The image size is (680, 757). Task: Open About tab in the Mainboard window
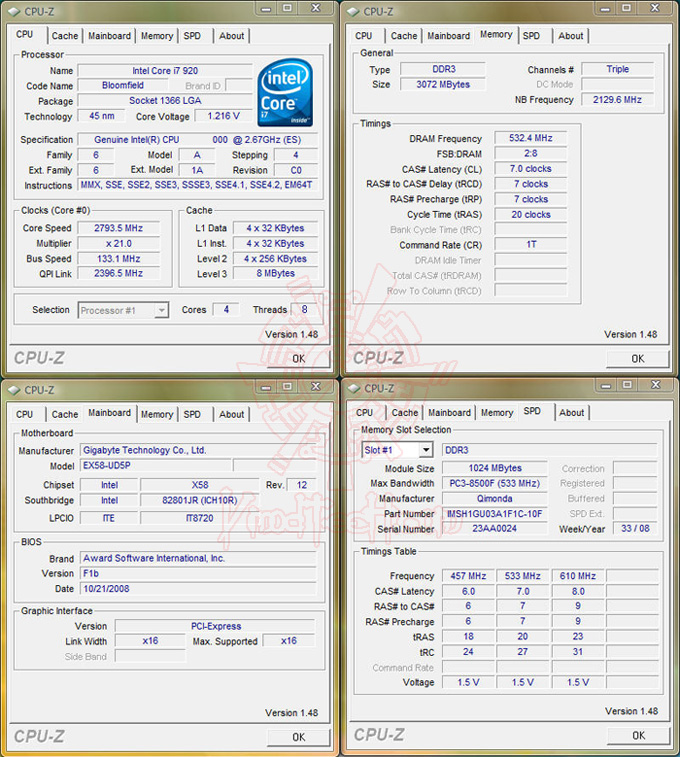tap(232, 414)
